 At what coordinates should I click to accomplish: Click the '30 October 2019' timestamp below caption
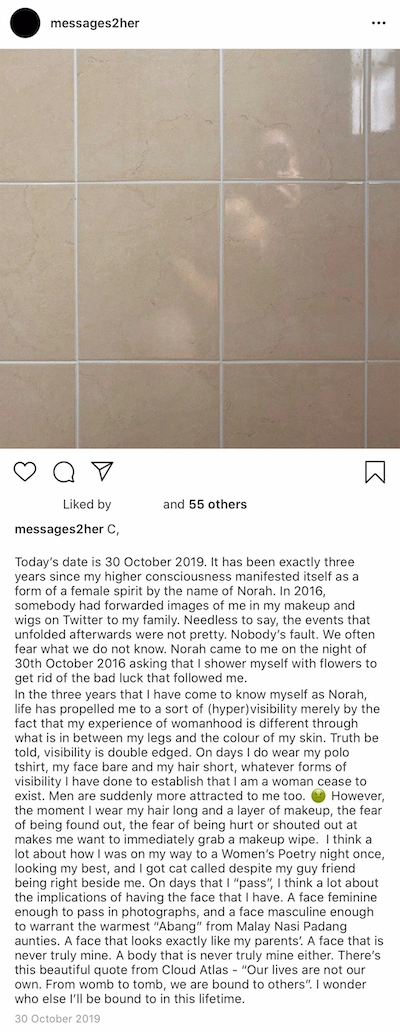58,1019
